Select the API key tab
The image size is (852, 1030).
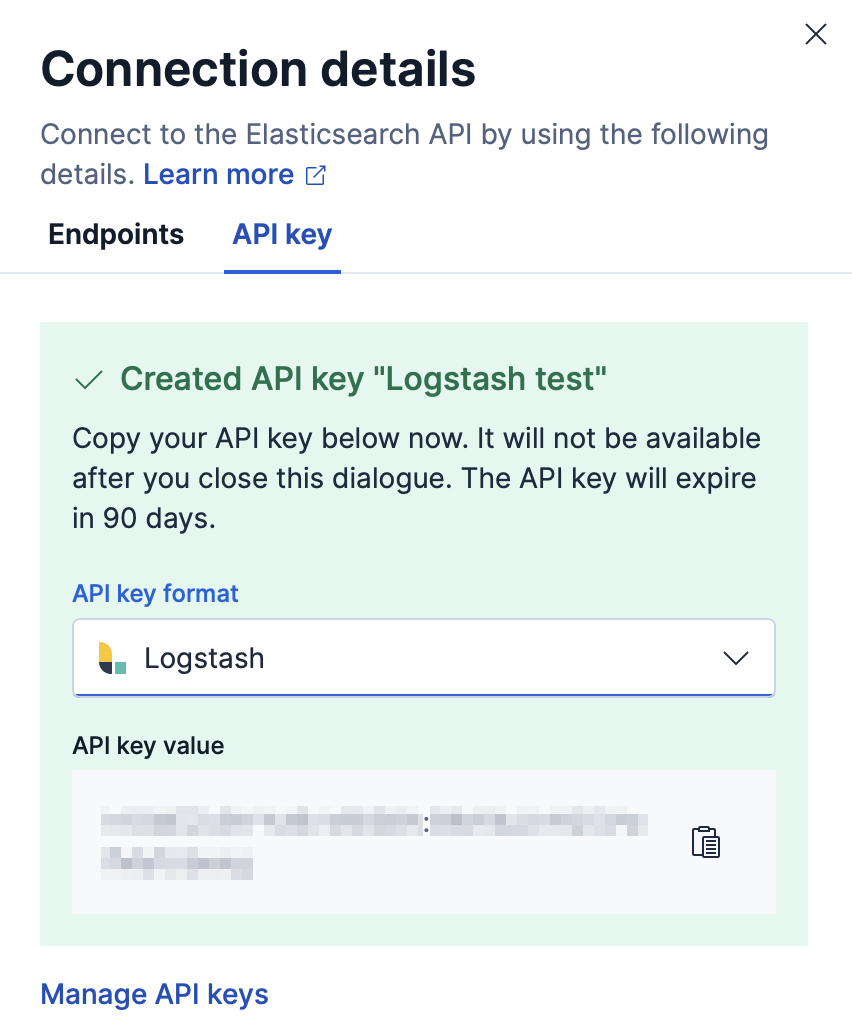pyautogui.click(x=281, y=234)
